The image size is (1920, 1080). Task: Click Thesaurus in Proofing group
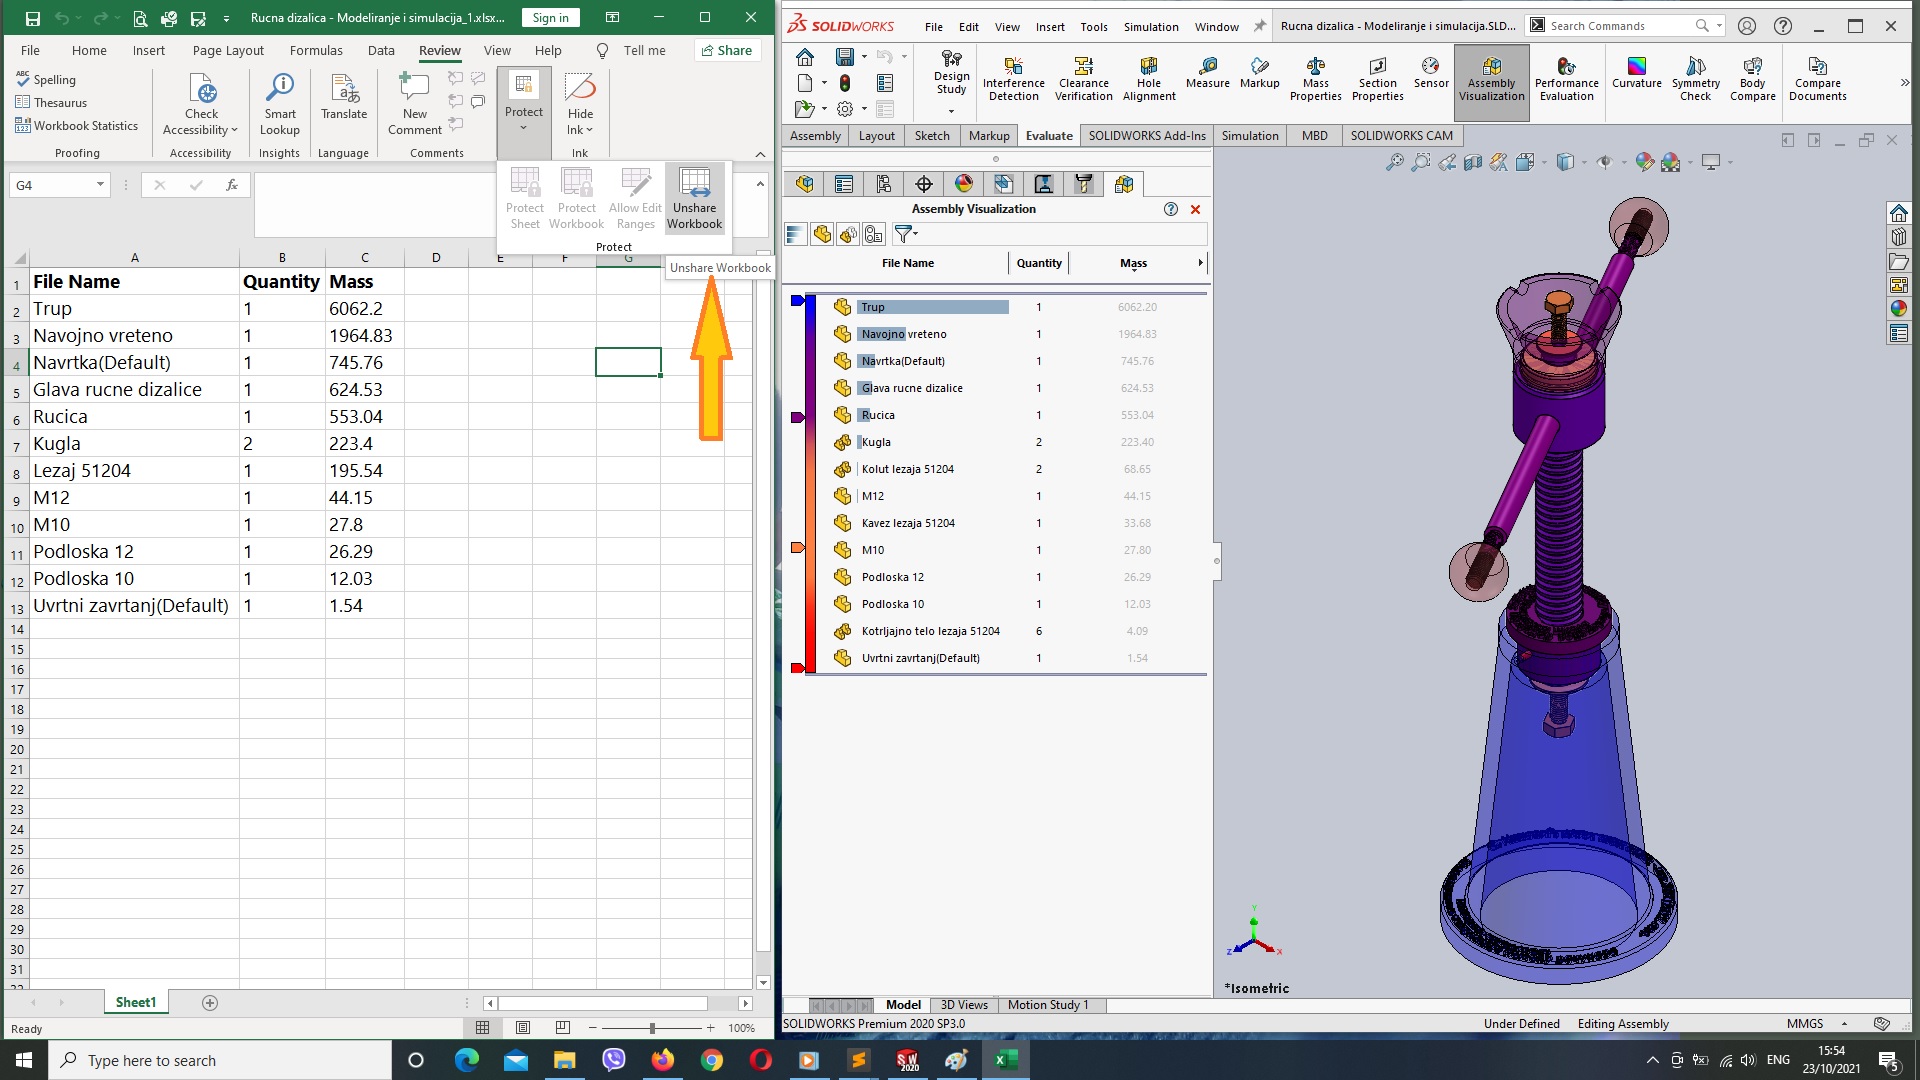pos(51,103)
